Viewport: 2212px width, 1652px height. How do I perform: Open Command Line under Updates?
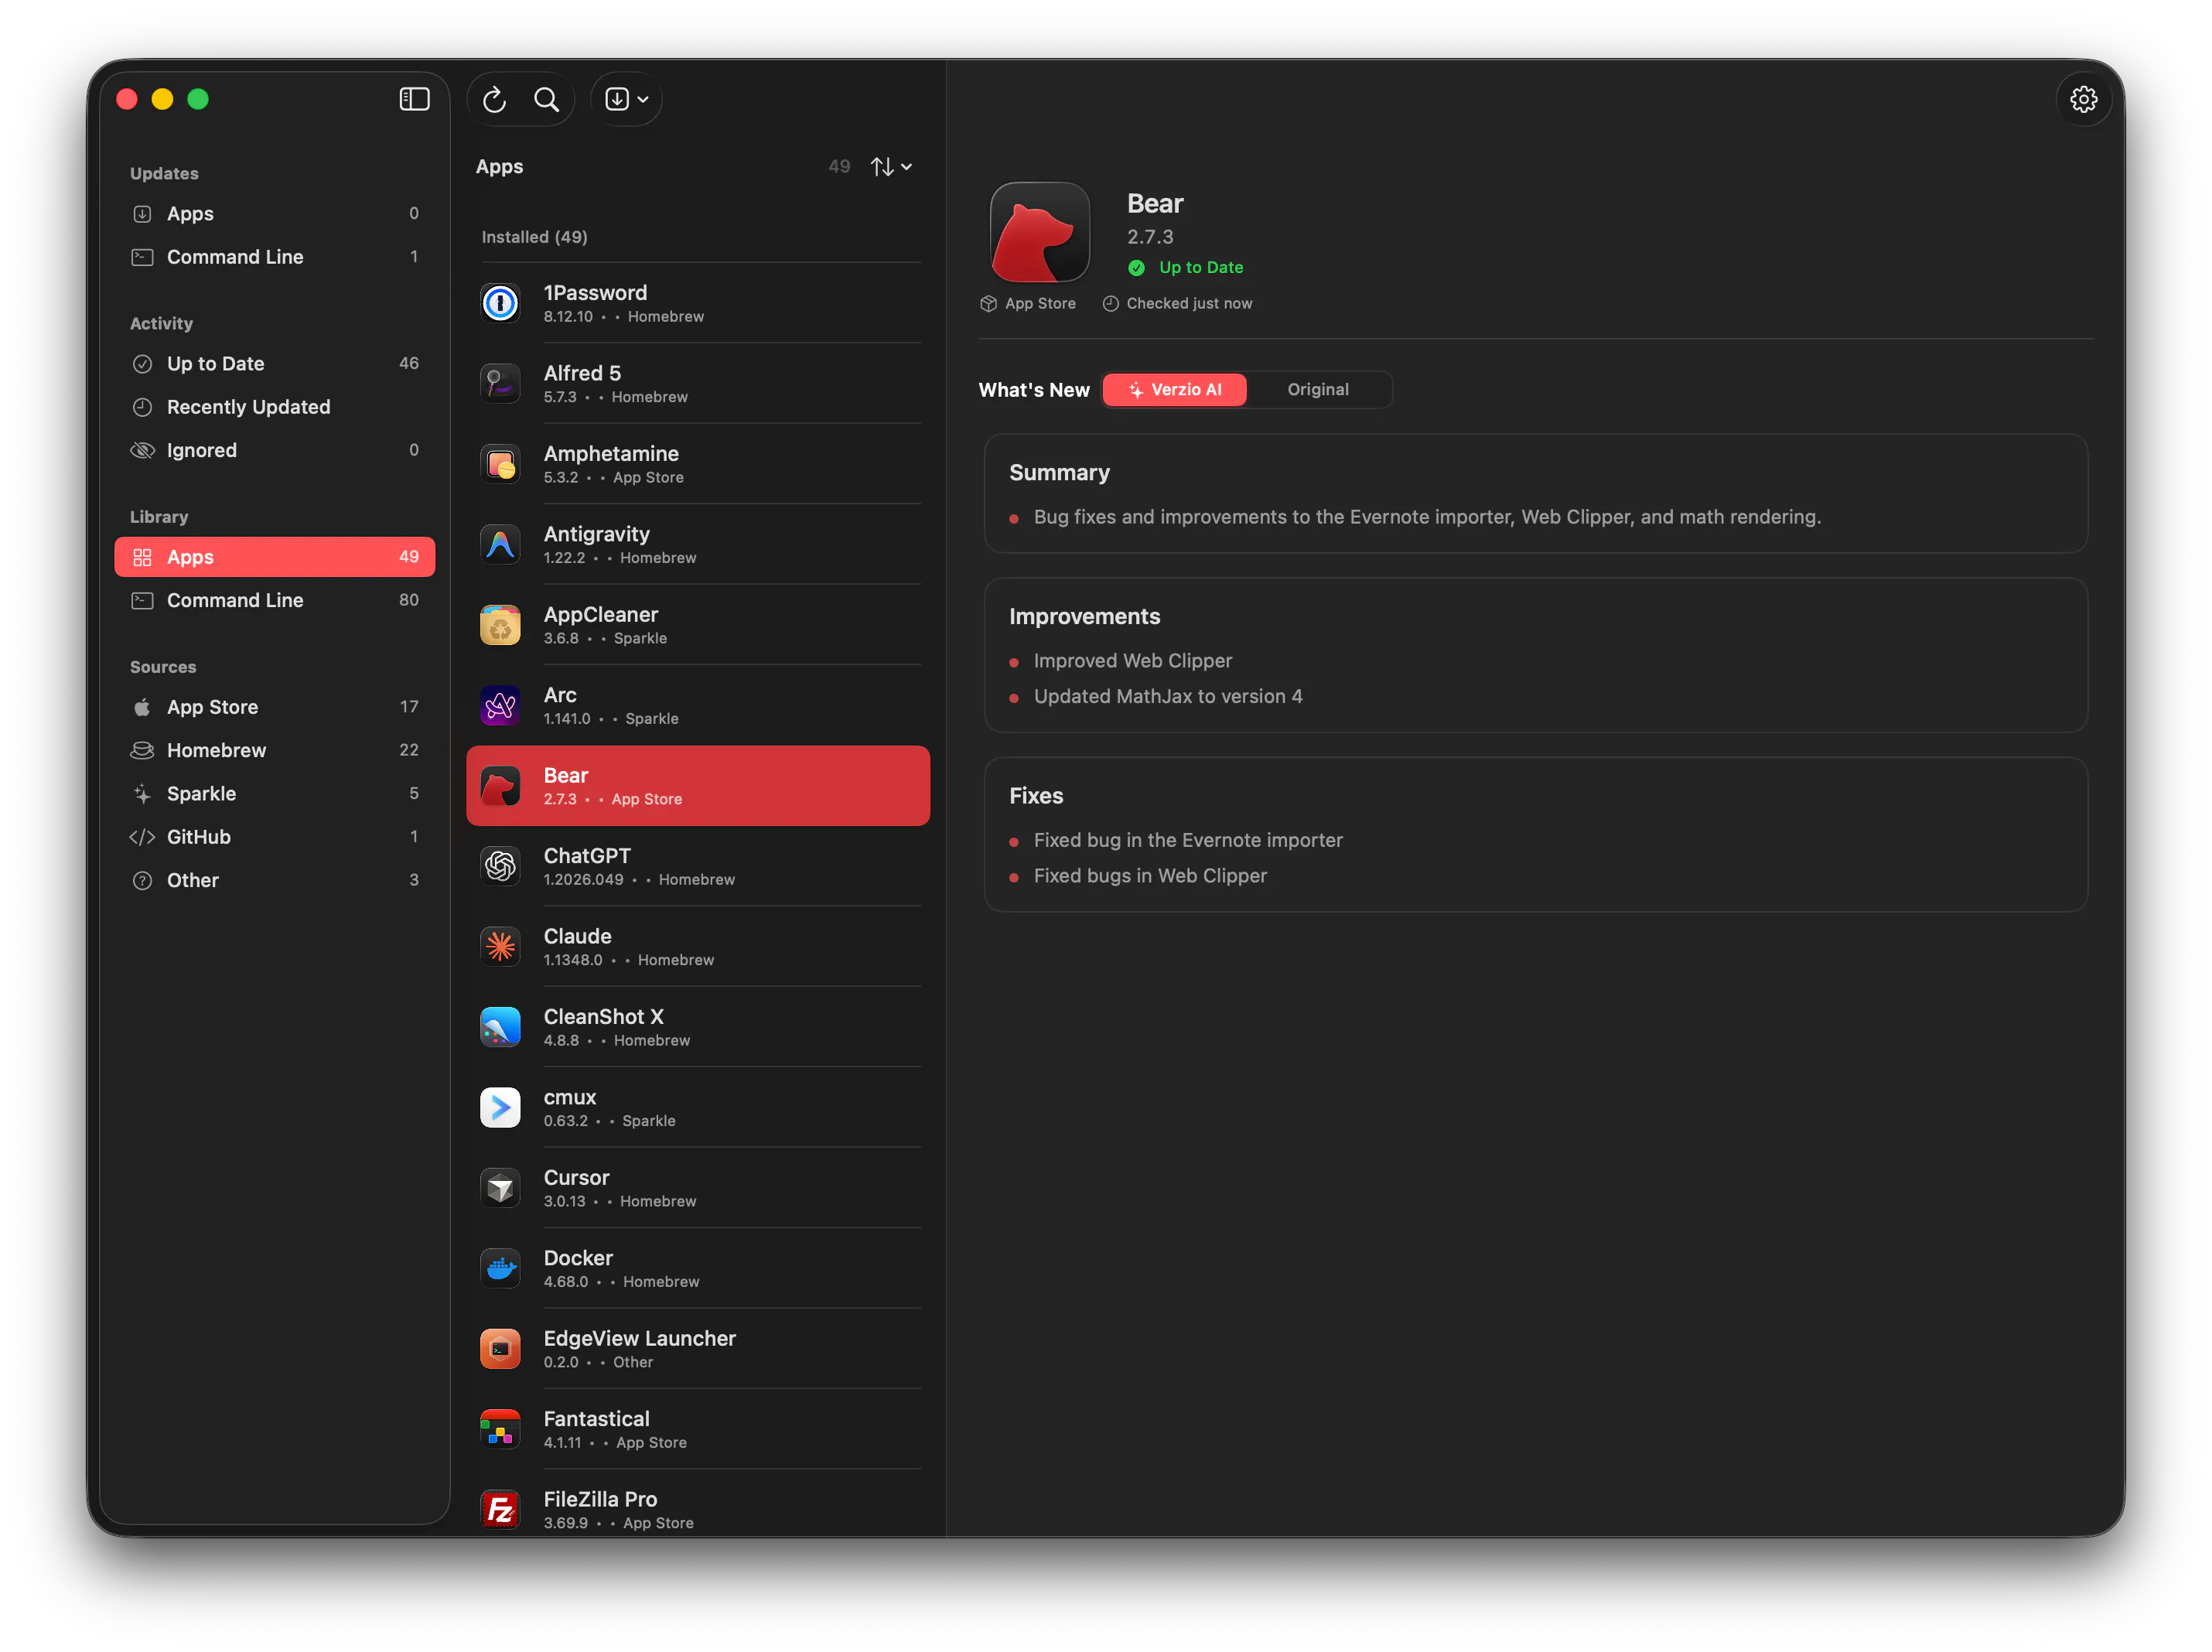[274, 257]
